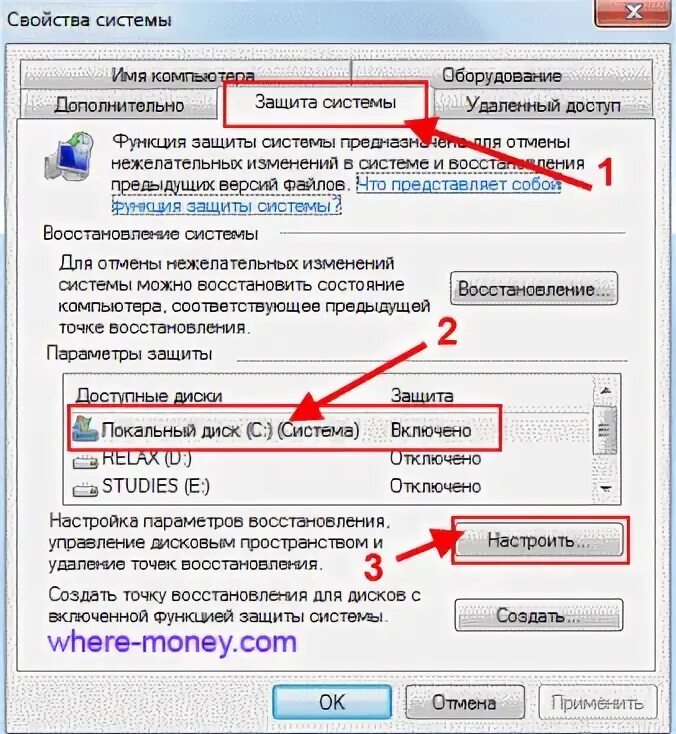Click the Local Disk C: drive icon

85,430
